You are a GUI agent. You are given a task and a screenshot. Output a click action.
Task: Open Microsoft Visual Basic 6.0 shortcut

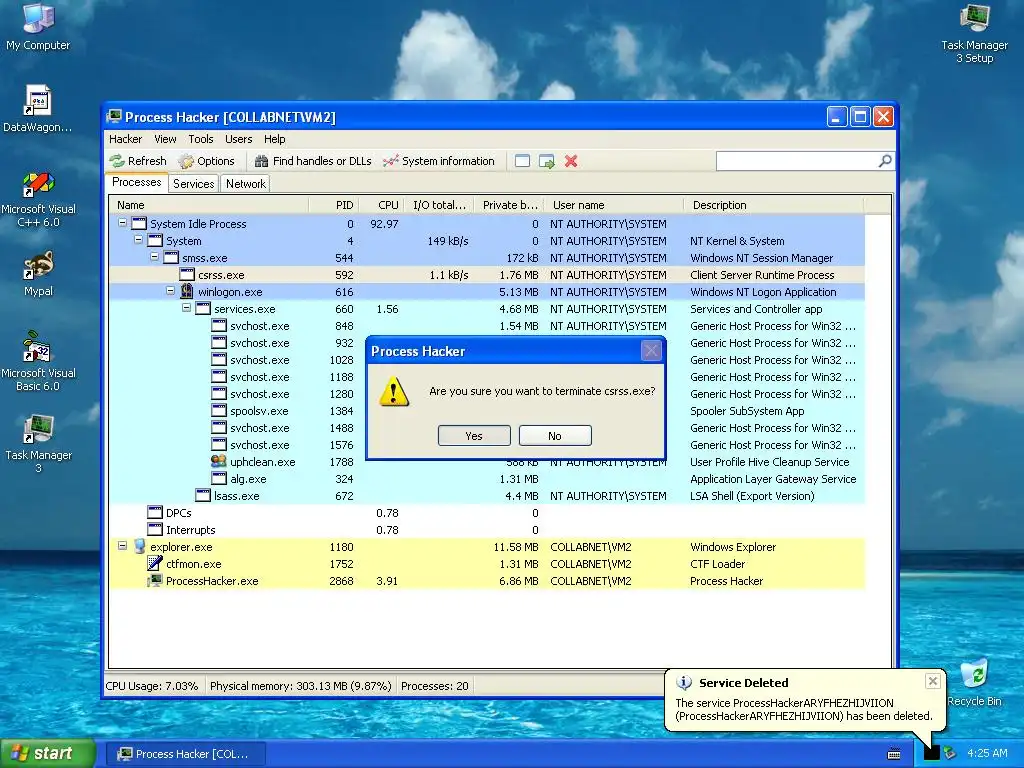[38, 361]
